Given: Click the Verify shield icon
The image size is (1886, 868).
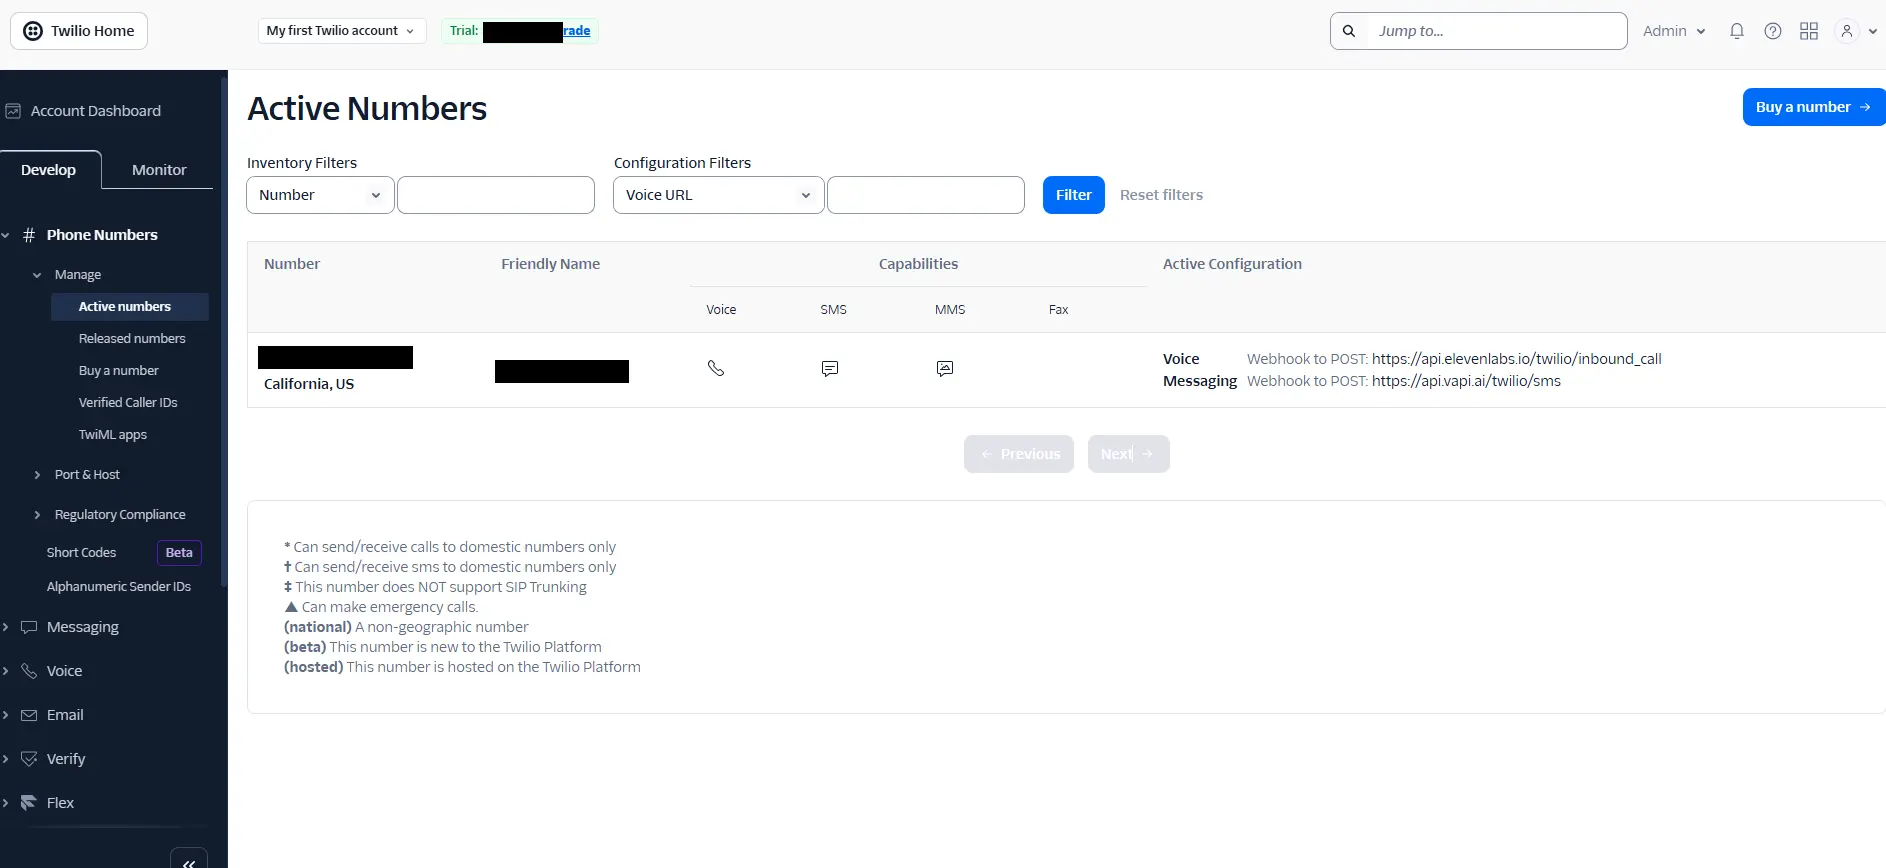Looking at the screenshot, I should [29, 759].
